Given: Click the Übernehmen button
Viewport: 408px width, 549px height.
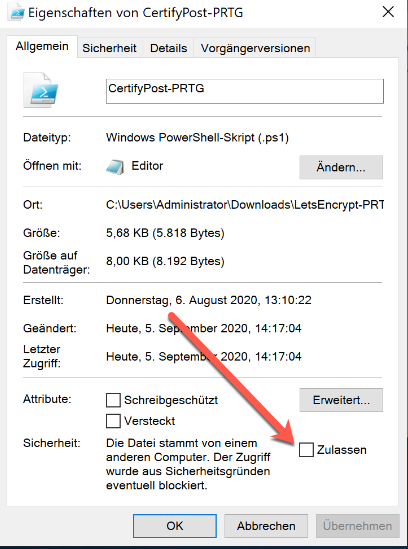Looking at the screenshot, I should click(x=358, y=526).
